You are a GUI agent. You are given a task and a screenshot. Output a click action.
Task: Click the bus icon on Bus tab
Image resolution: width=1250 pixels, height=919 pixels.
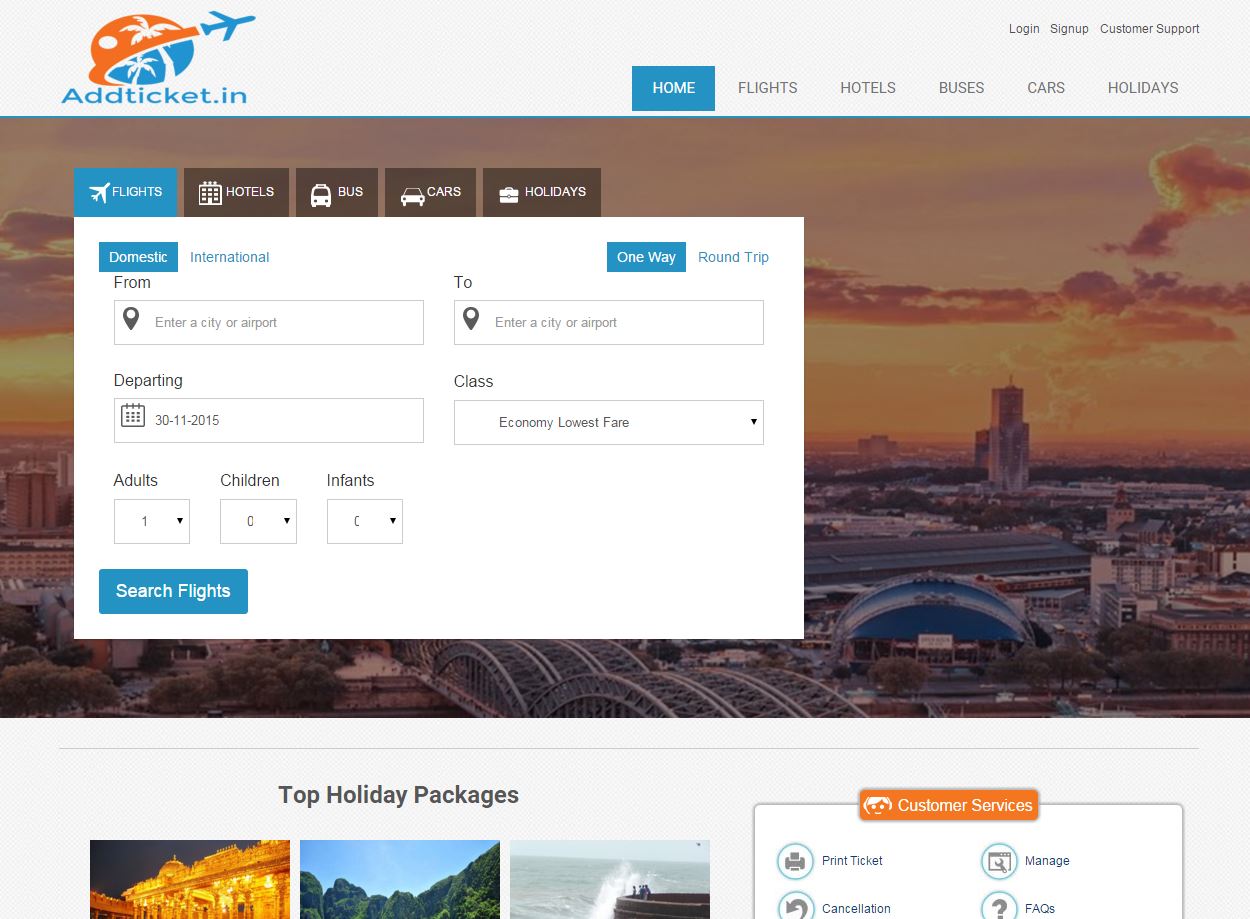coord(321,194)
